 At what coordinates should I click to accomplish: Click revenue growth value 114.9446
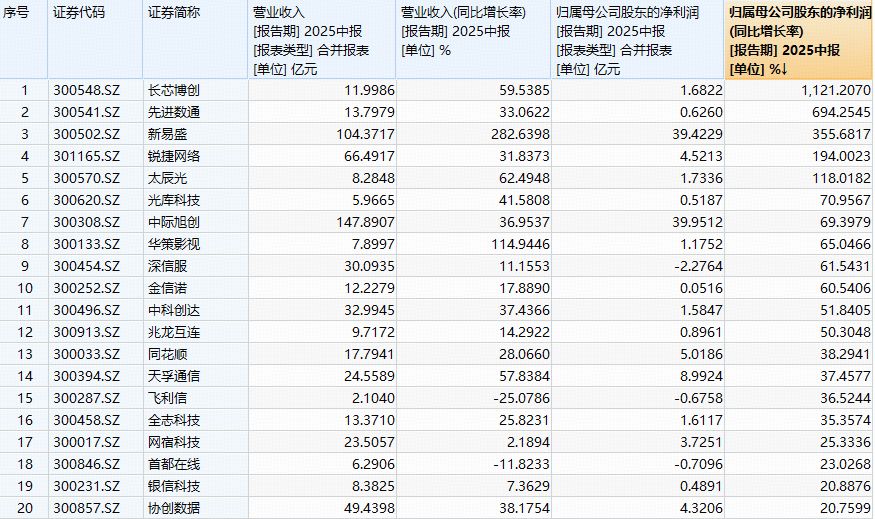521,244
